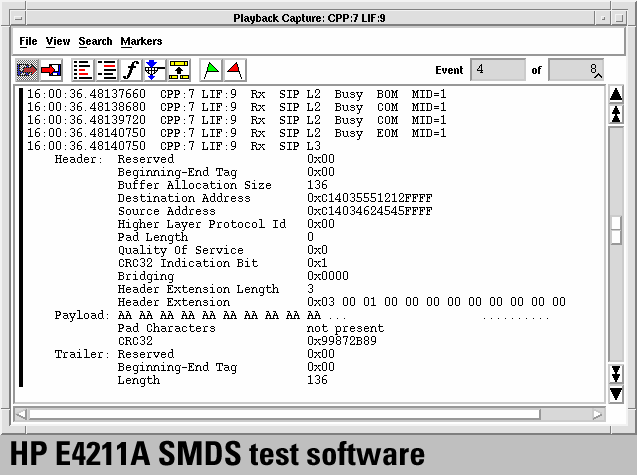637x475 pixels.
Task: Click the red arrow capture toolbar icon
Action: tap(51, 70)
